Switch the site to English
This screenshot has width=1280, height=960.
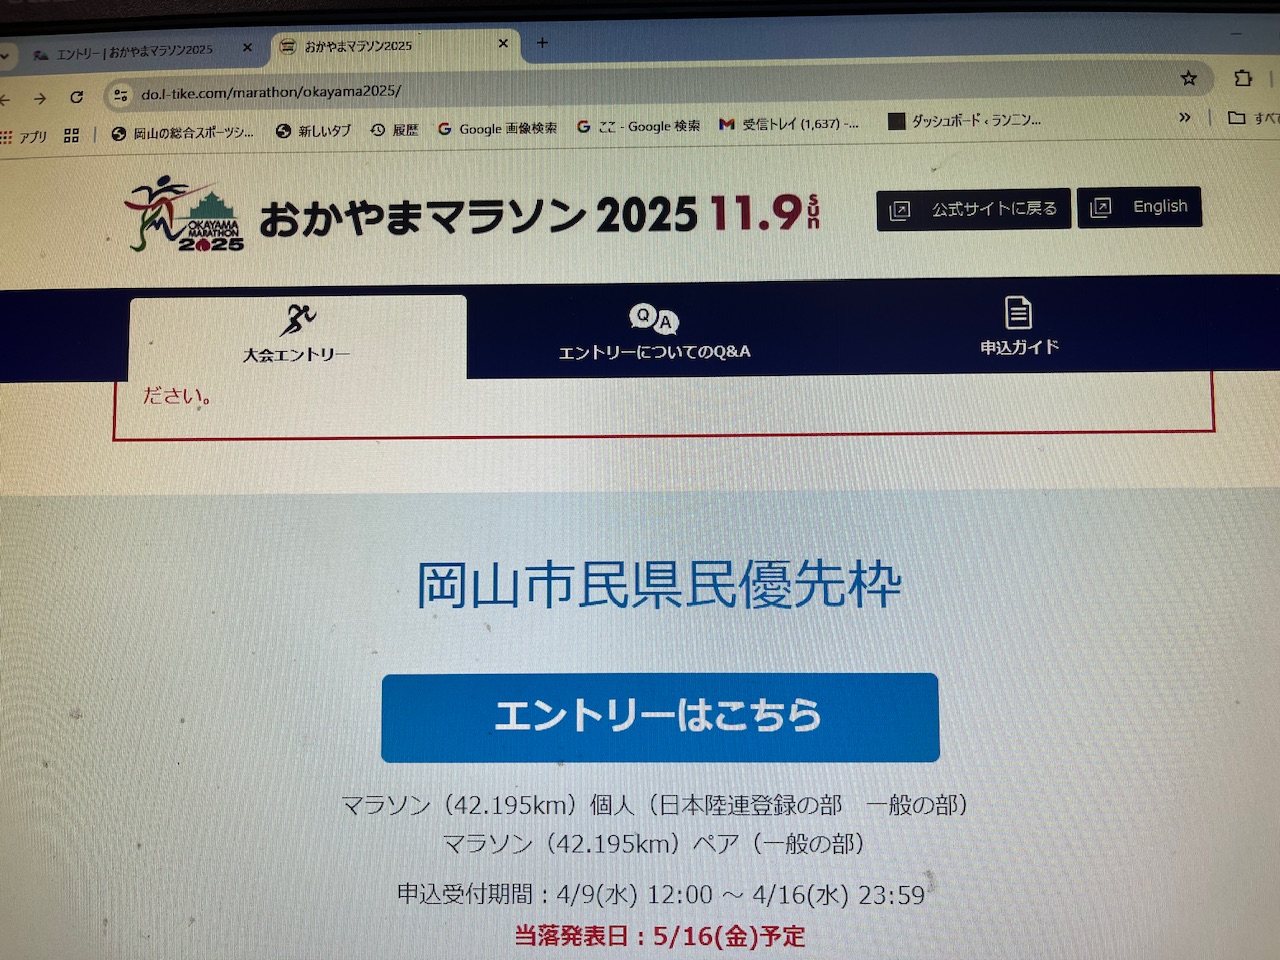click(x=1139, y=207)
